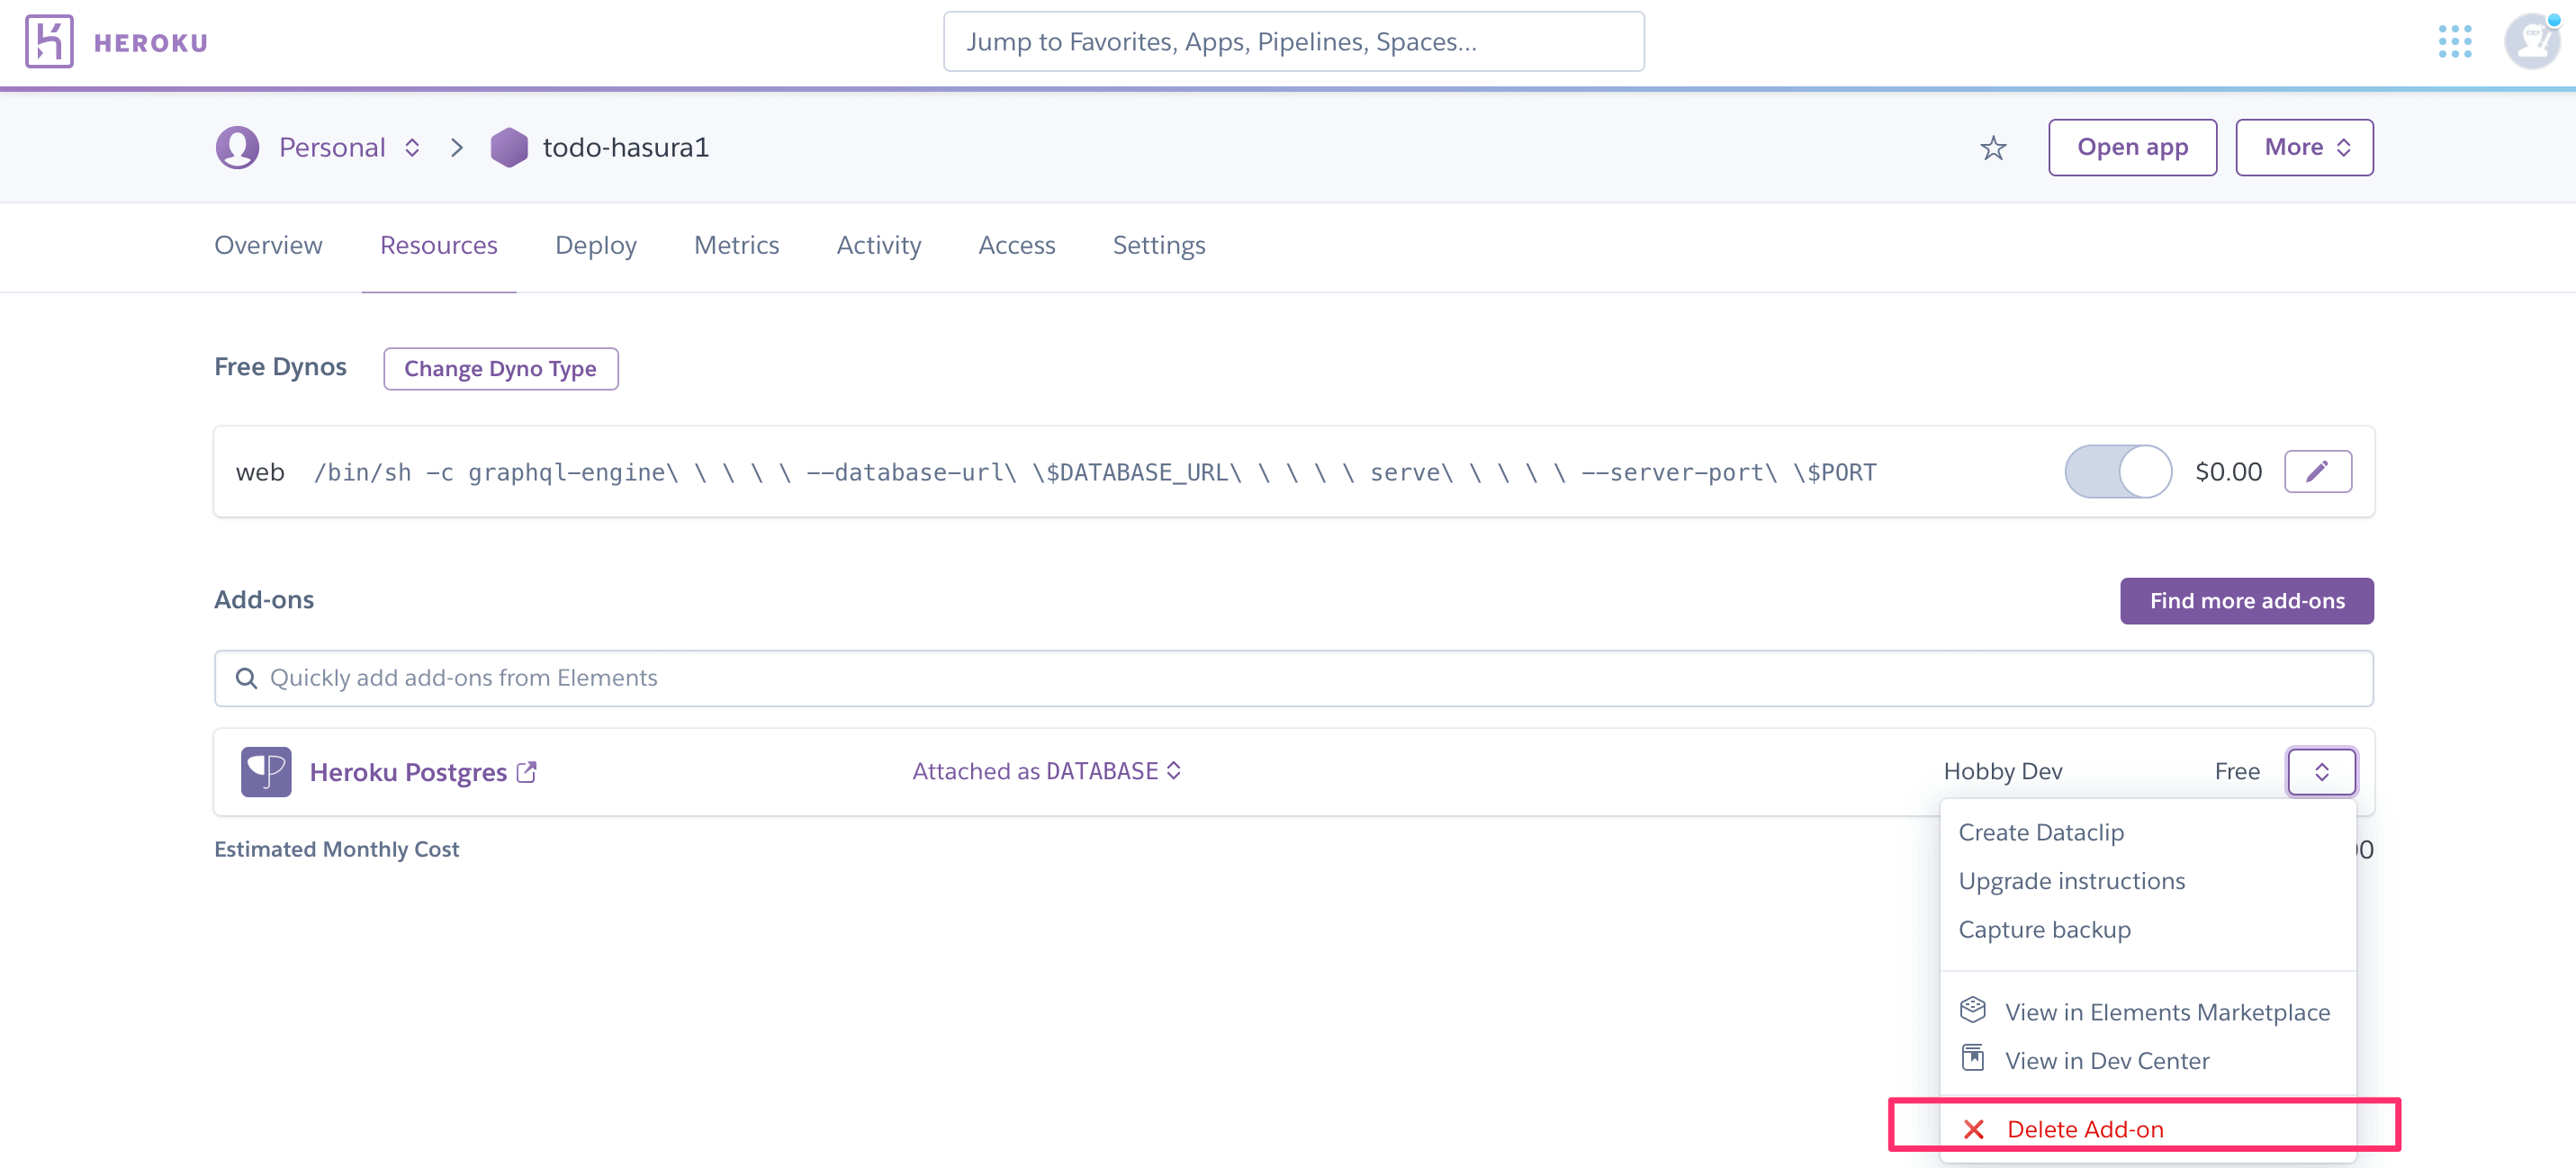
Task: Open the user avatar menu
Action: 2530,42
